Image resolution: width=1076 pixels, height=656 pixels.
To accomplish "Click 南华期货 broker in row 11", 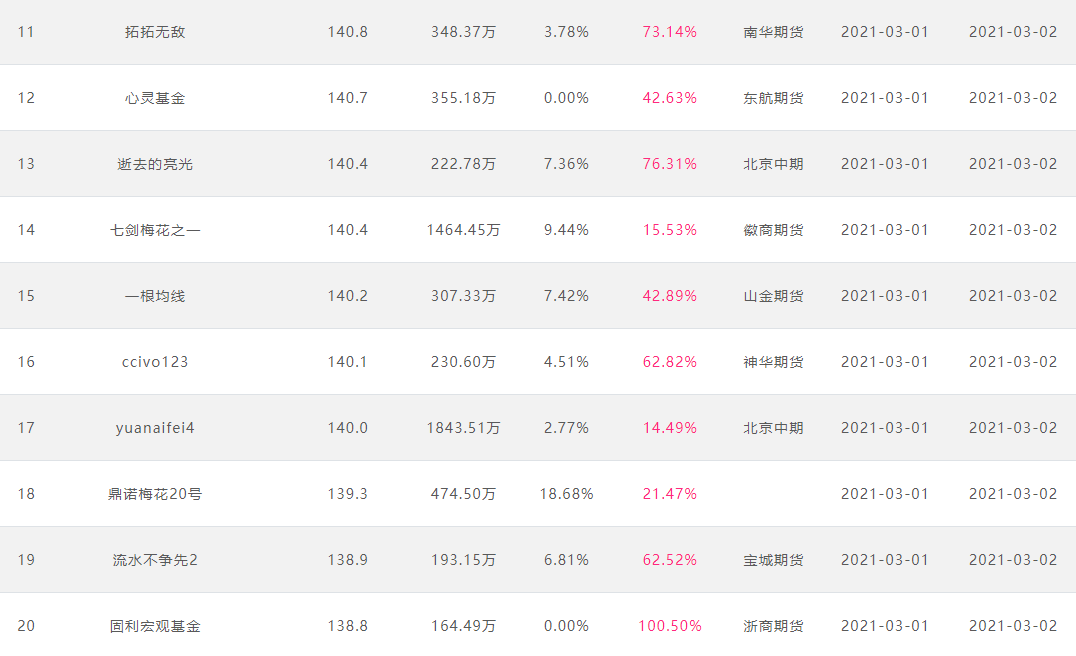I will click(x=773, y=32).
